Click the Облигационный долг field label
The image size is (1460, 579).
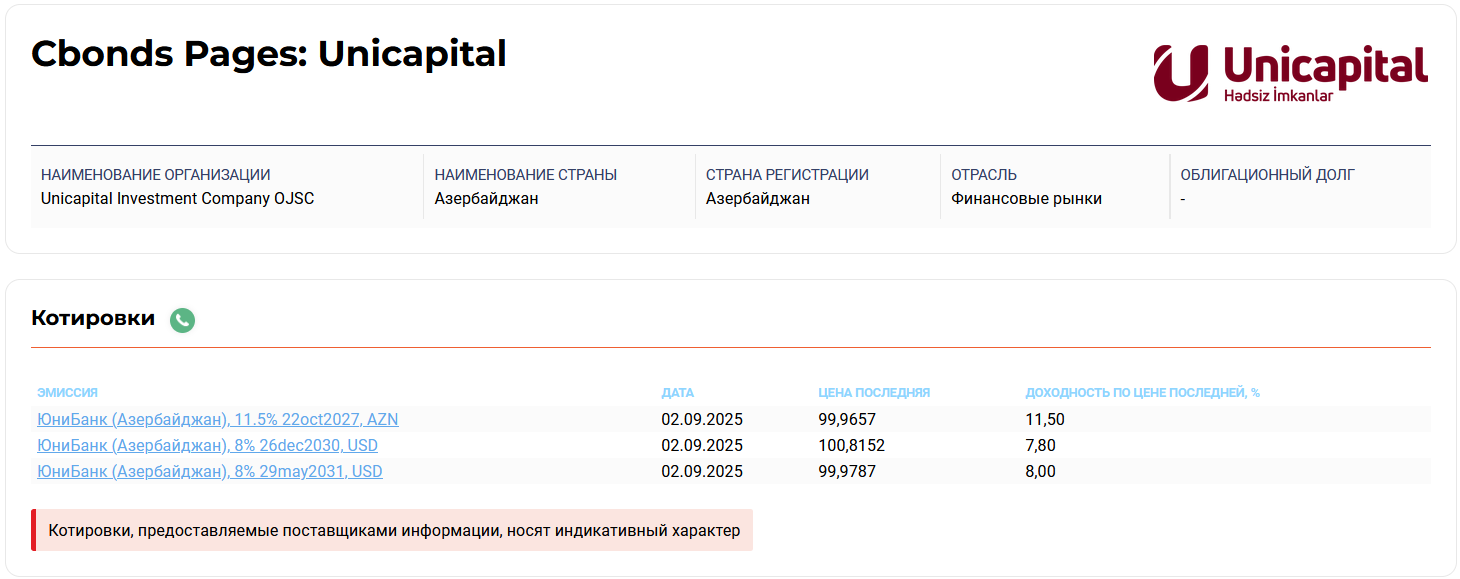point(1267,175)
